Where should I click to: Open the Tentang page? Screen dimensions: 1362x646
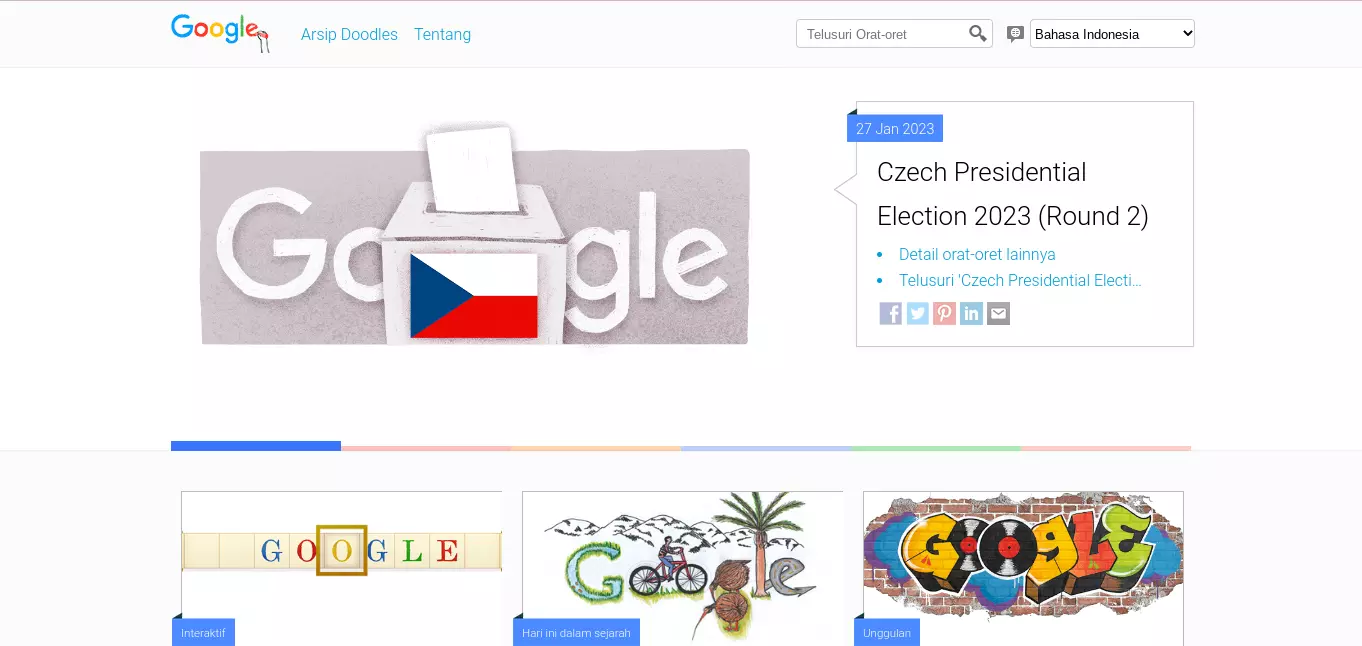coord(442,35)
